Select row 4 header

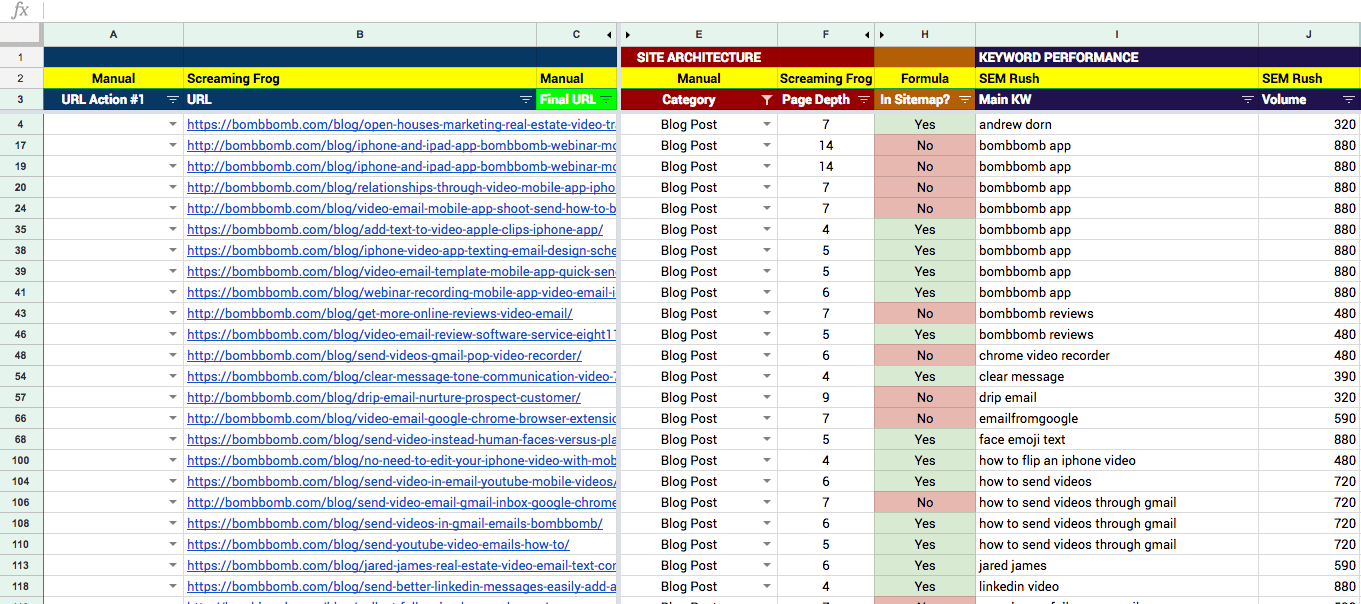click(x=21, y=125)
